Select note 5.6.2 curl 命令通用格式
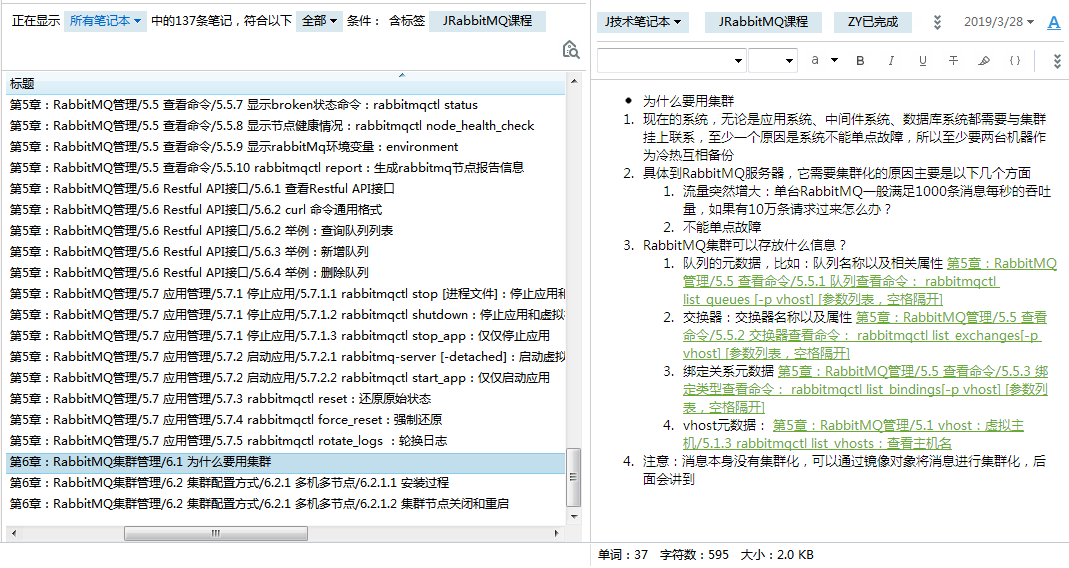 286,210
